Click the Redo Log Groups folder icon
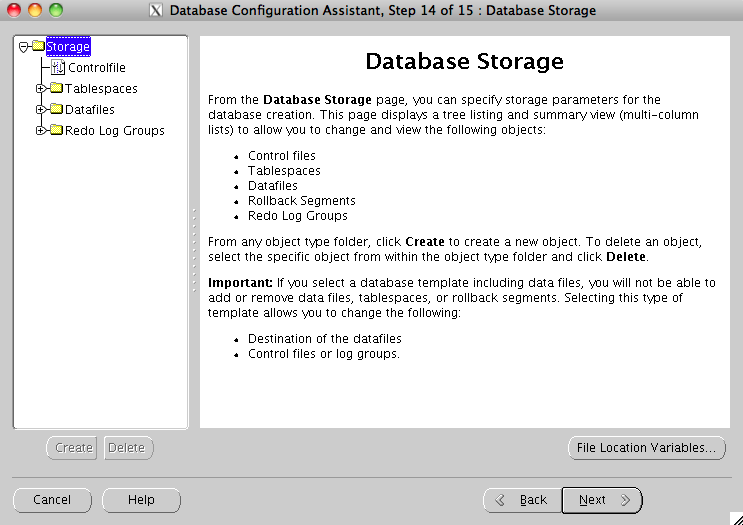This screenshot has width=743, height=525. pyautogui.click(x=56, y=131)
